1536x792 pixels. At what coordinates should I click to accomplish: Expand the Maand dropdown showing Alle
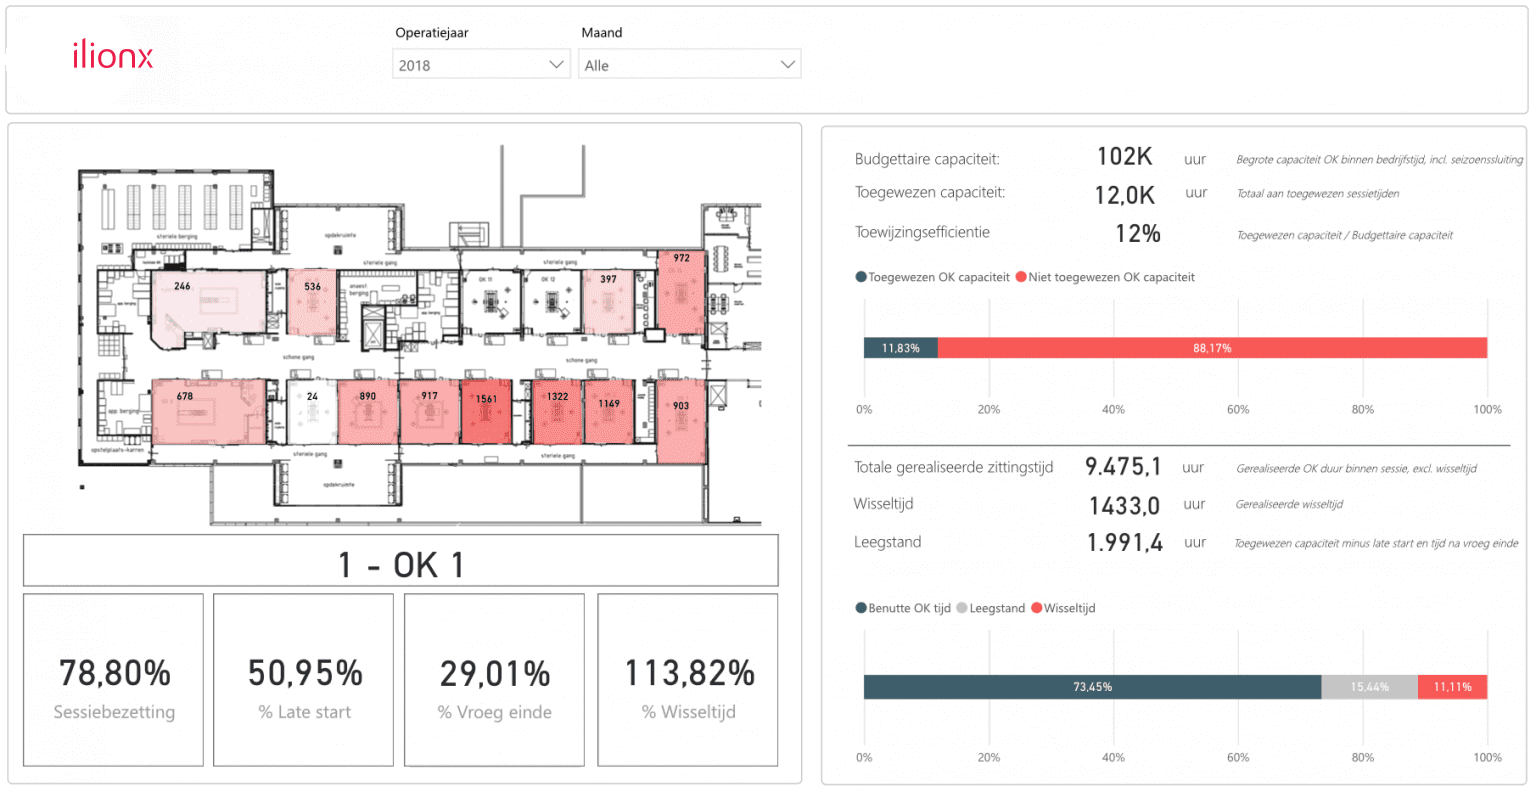point(689,65)
